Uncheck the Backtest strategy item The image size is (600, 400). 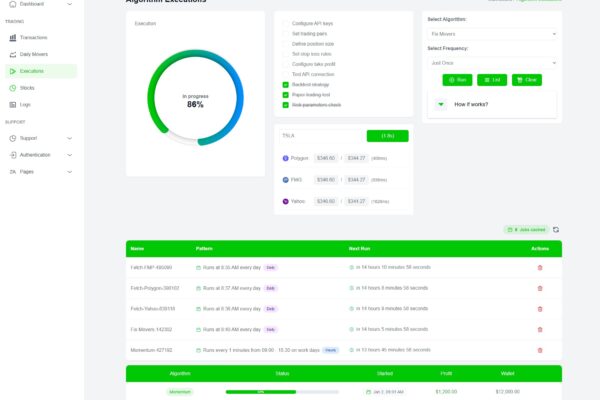286,85
